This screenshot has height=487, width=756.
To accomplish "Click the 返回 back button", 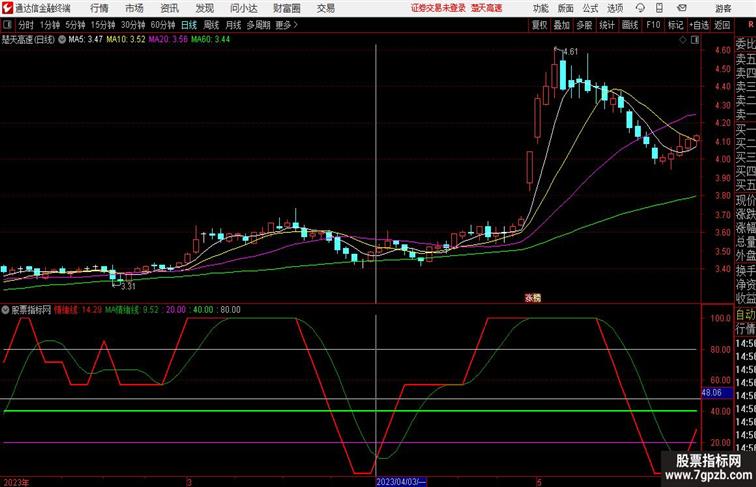I will pos(722,25).
